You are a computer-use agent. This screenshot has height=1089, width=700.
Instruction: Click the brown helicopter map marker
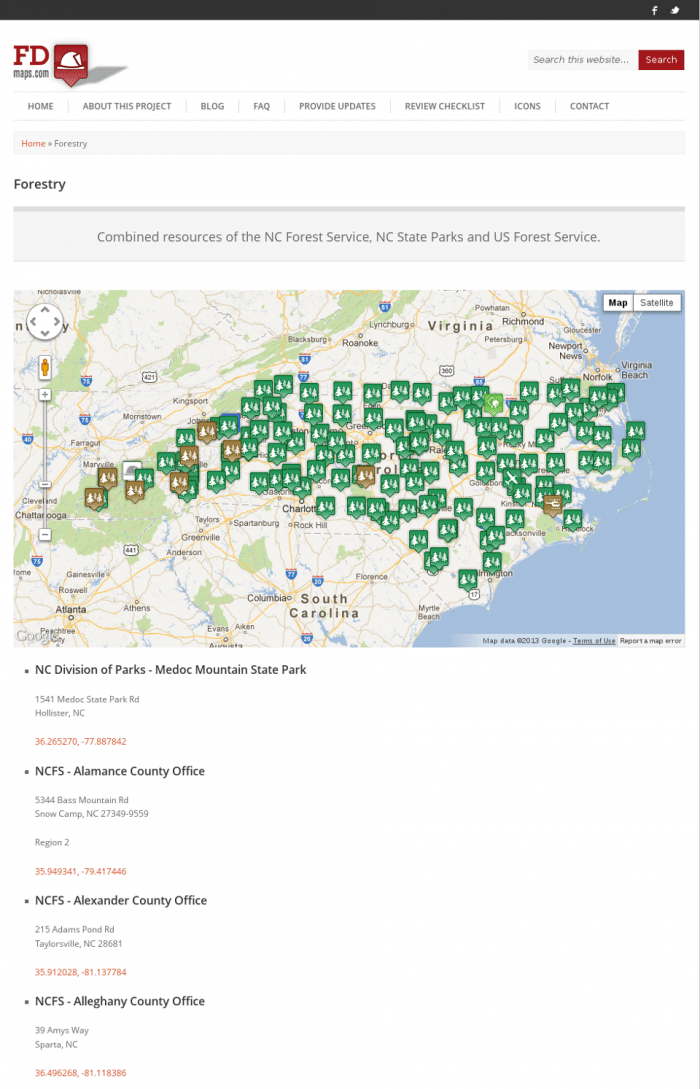553,505
